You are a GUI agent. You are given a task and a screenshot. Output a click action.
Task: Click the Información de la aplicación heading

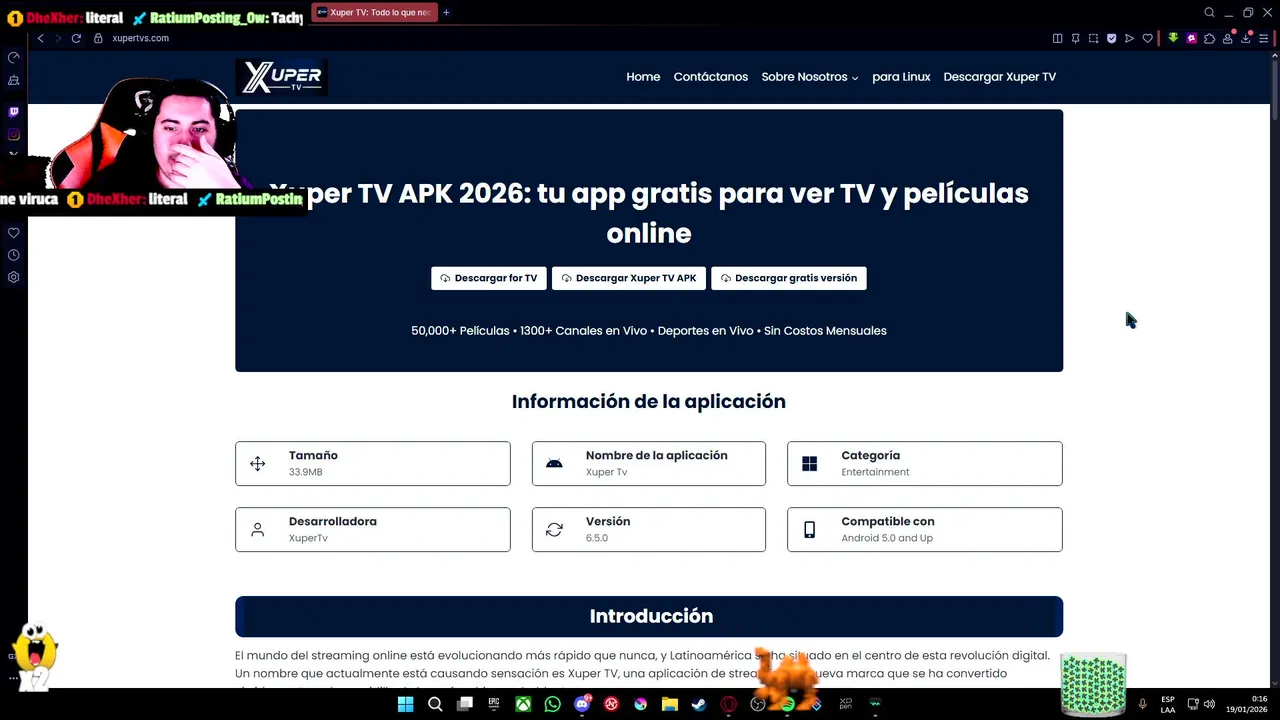pyautogui.click(x=649, y=401)
